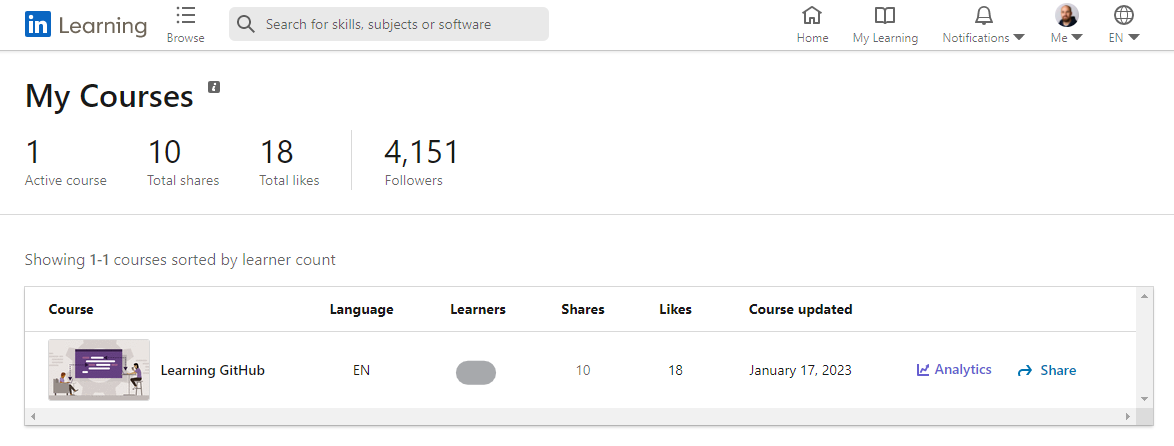The width and height of the screenshot is (1174, 446).
Task: Click the Learning GitHub course thumbnail
Action: 99,370
